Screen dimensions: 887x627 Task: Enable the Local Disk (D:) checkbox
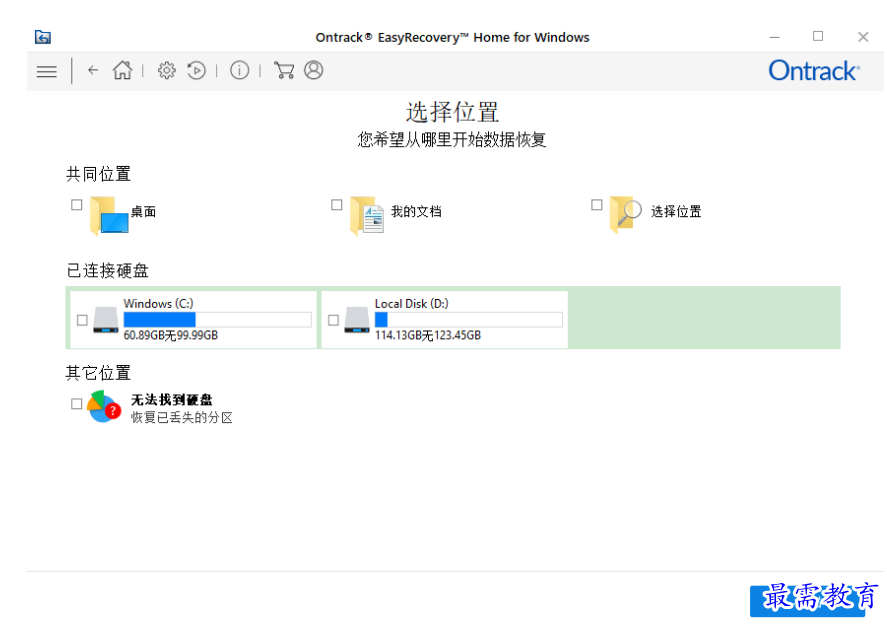tap(333, 321)
